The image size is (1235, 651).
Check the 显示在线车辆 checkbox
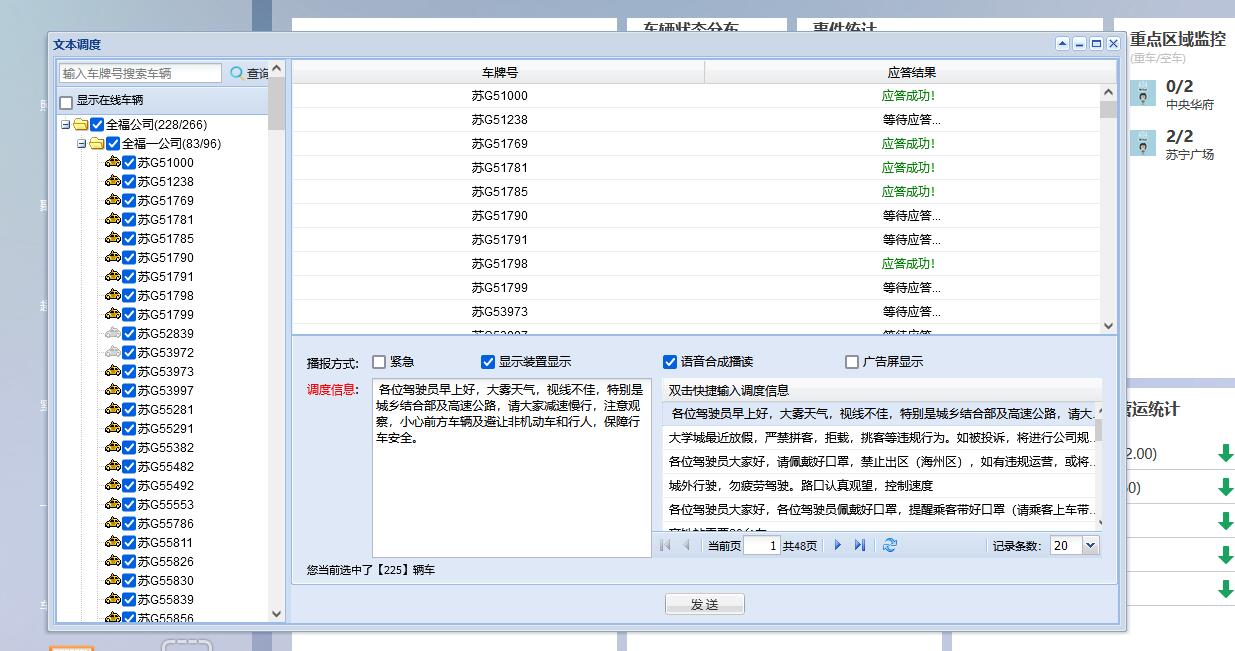pyautogui.click(x=66, y=102)
